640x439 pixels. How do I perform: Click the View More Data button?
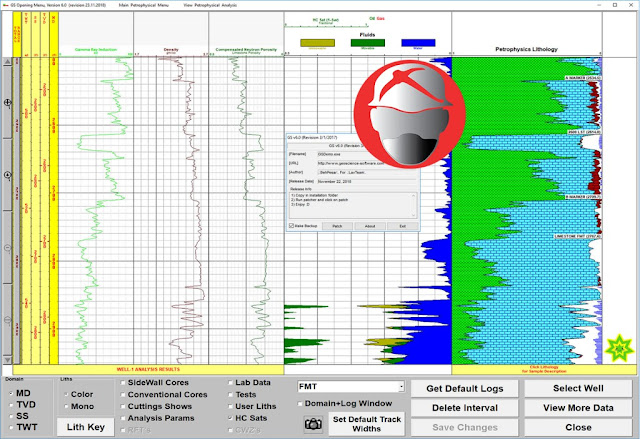(x=578, y=408)
